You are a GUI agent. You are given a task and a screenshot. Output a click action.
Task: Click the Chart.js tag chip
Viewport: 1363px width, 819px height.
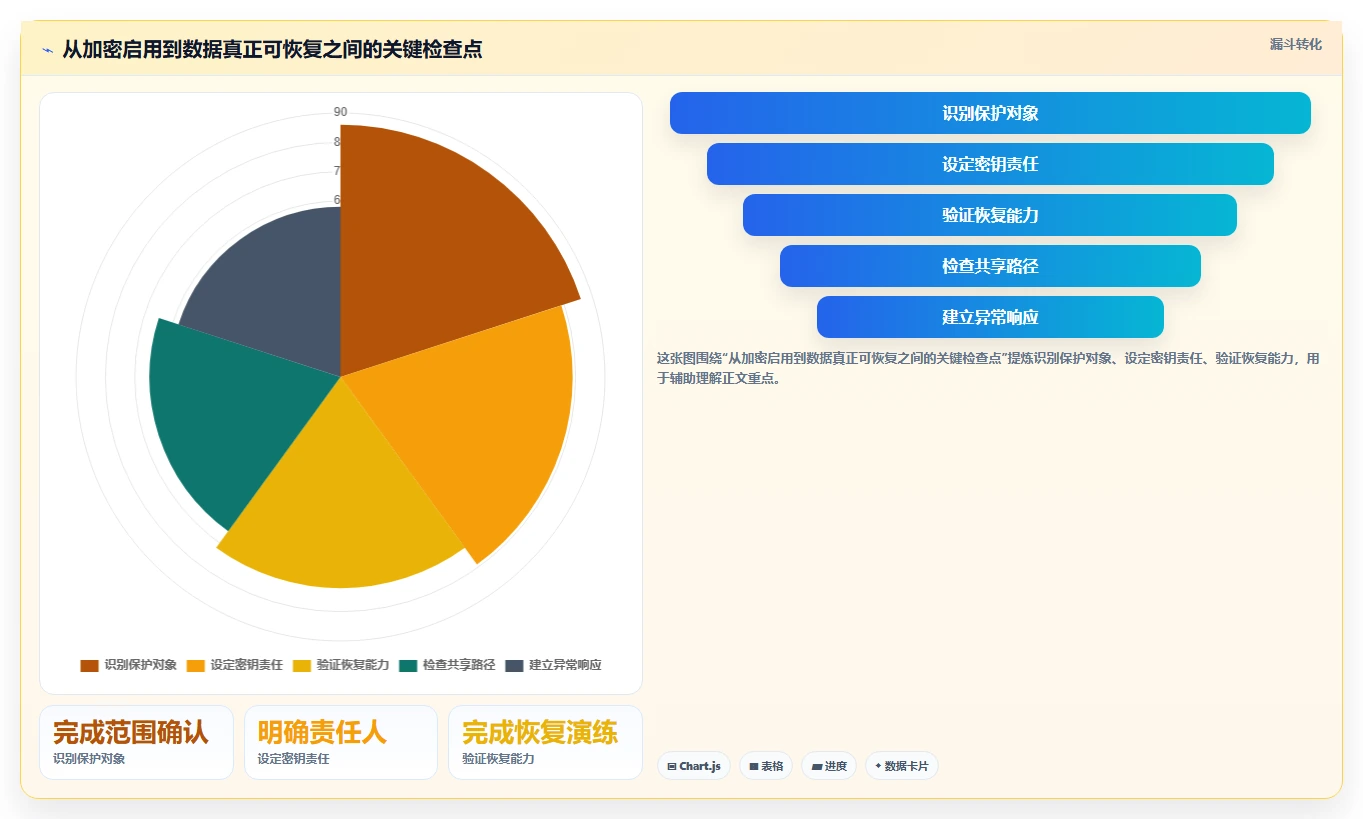693,766
